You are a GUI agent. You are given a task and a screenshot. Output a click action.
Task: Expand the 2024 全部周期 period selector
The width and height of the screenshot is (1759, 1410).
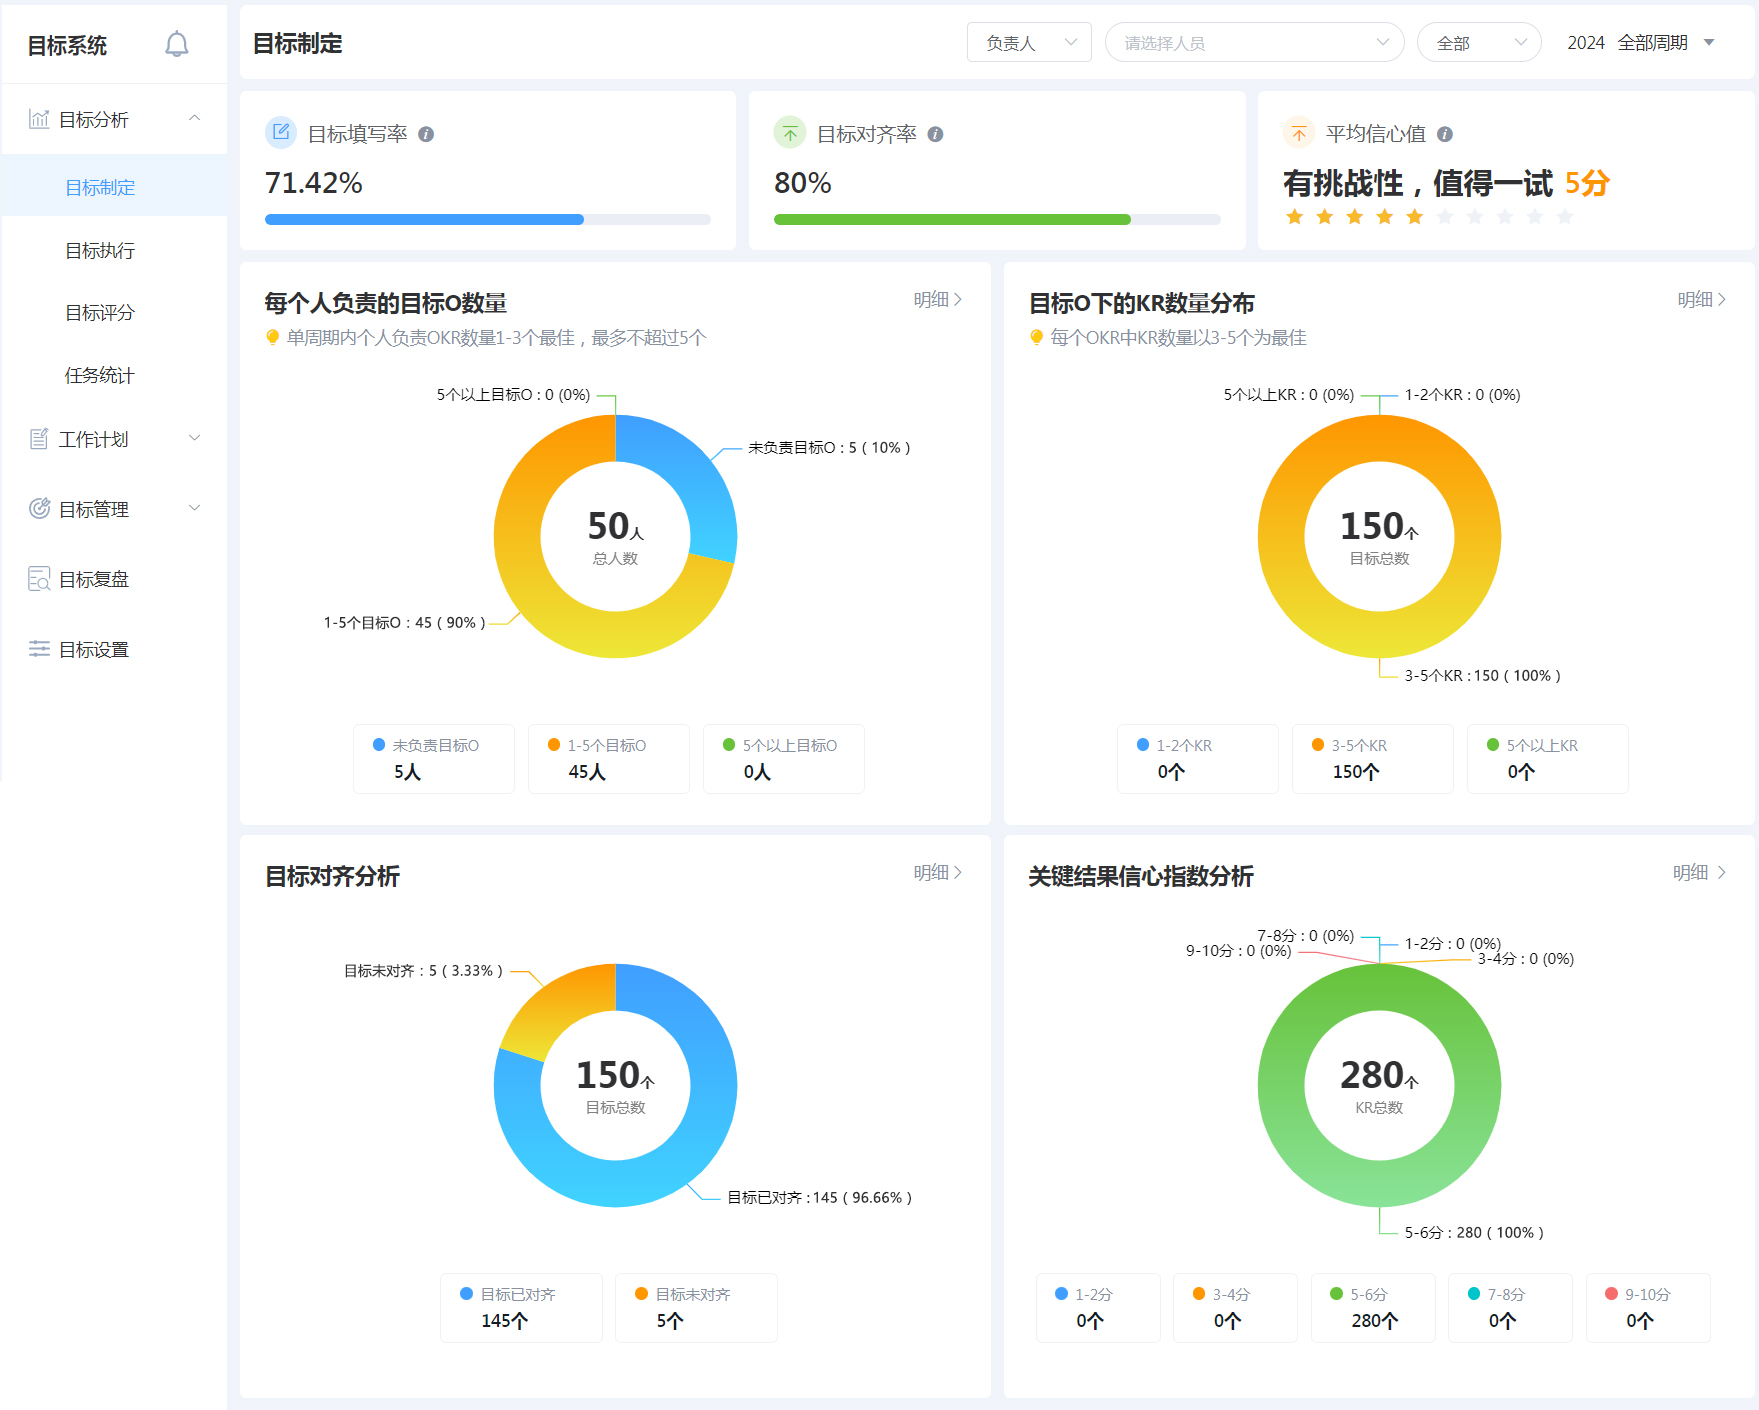[x=1640, y=43]
